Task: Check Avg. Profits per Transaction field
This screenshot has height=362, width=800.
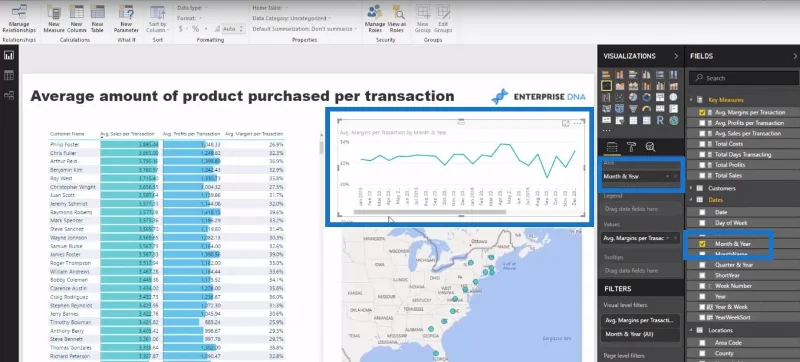Action: click(x=702, y=123)
